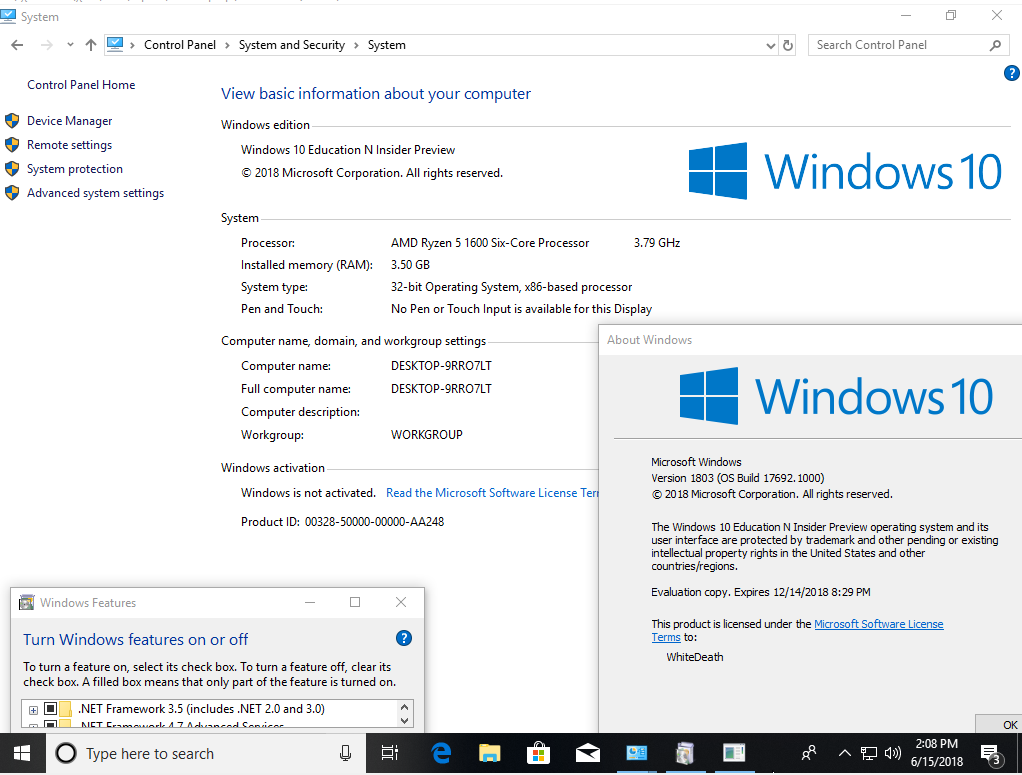Click the Advanced system settings link
The width and height of the screenshot is (1022, 775).
coord(95,193)
